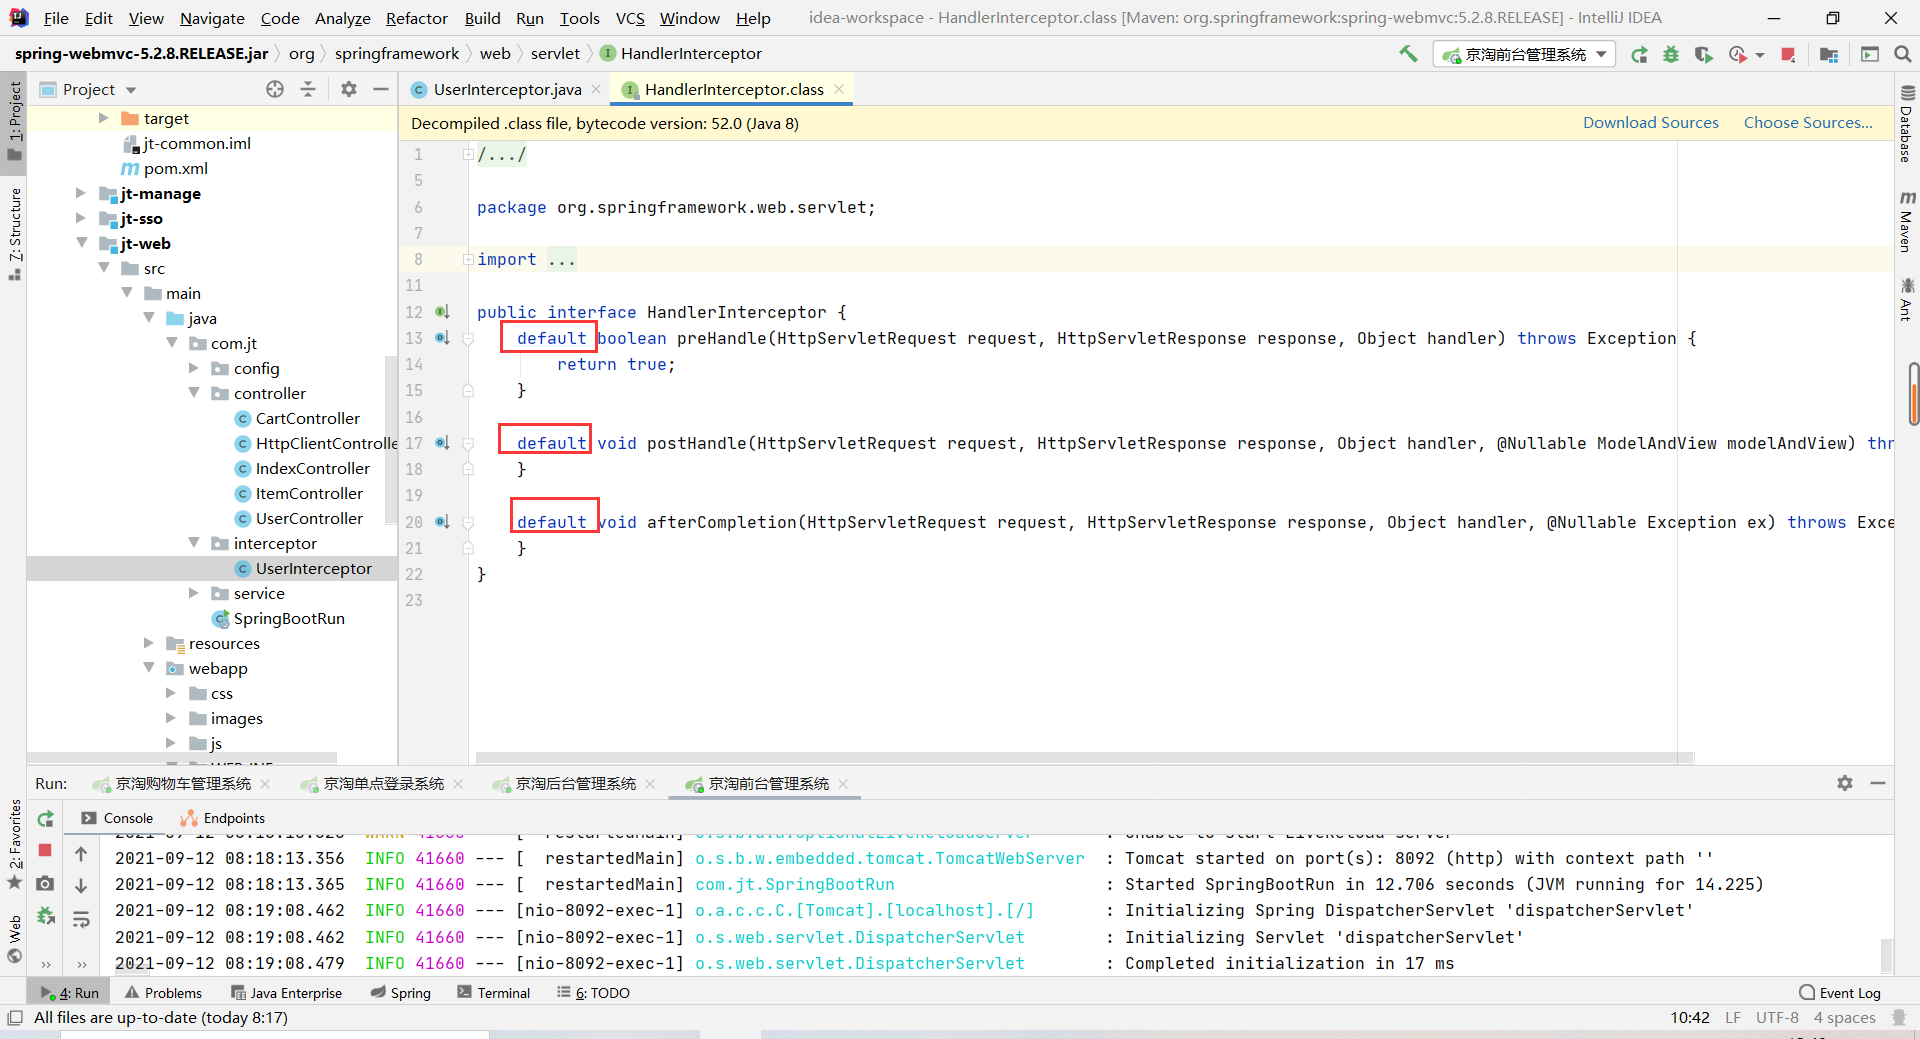Click the Rerun icon in the main toolbar
The width and height of the screenshot is (1920, 1039).
(1639, 54)
